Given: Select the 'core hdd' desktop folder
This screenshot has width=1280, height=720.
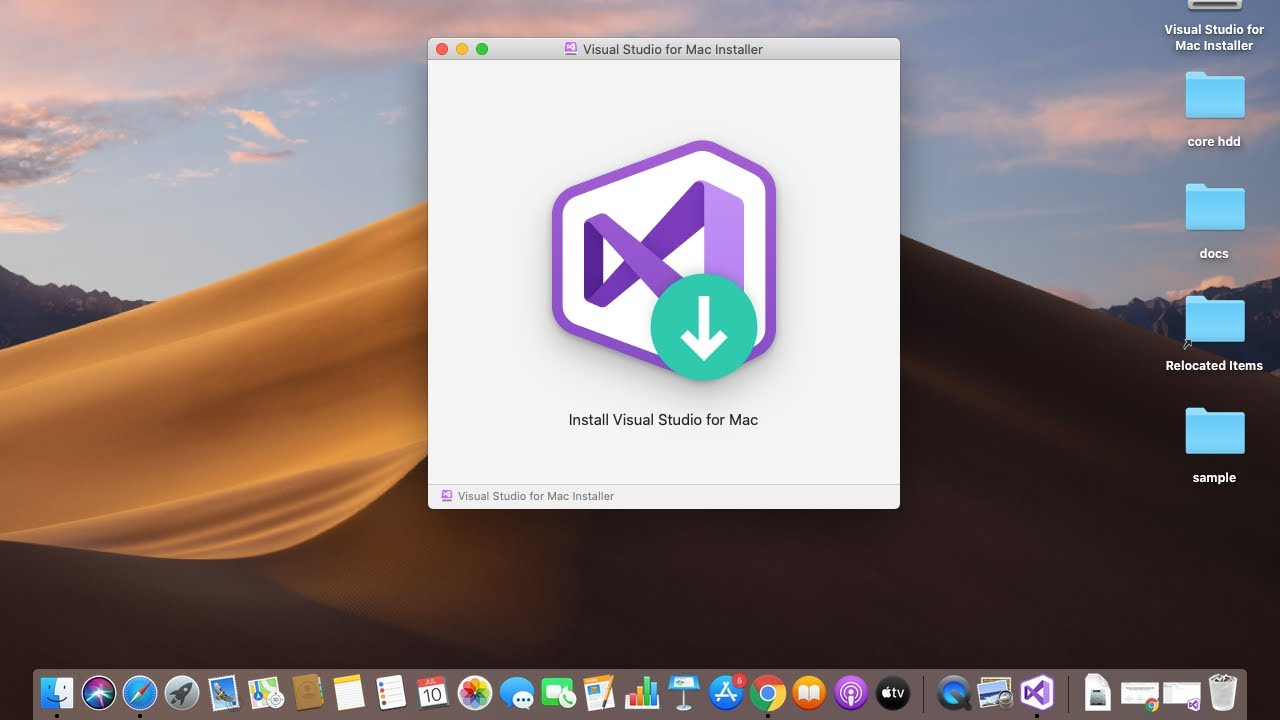Looking at the screenshot, I should click(x=1214, y=98).
